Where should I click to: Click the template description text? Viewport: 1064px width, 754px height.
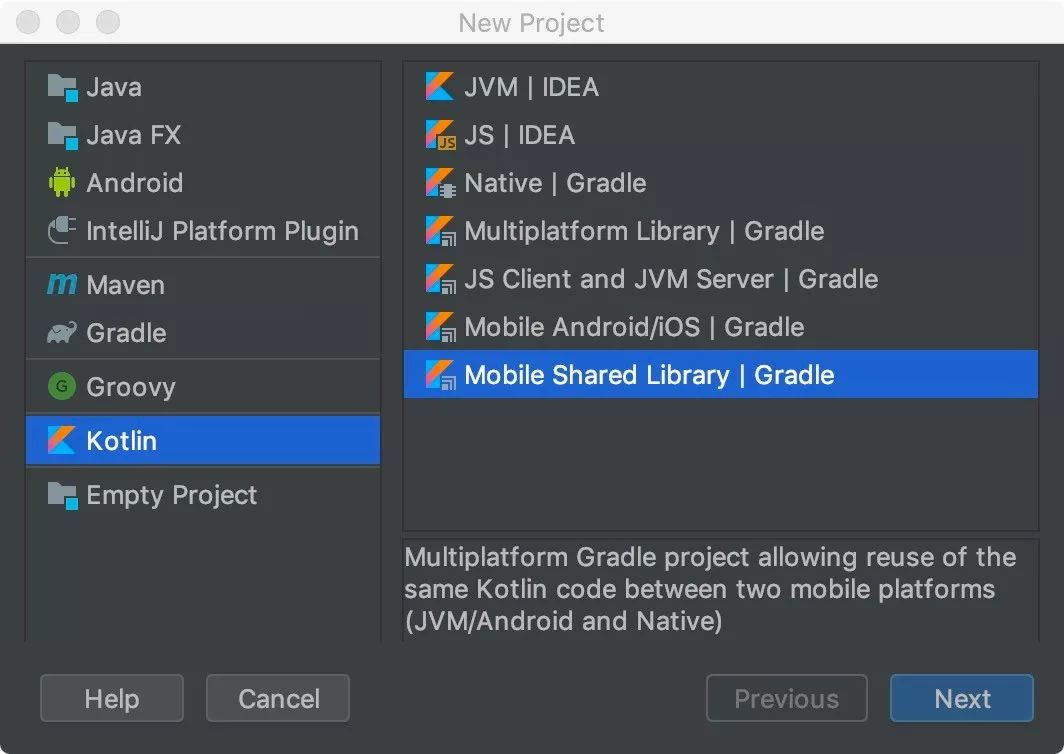pyautogui.click(x=710, y=589)
